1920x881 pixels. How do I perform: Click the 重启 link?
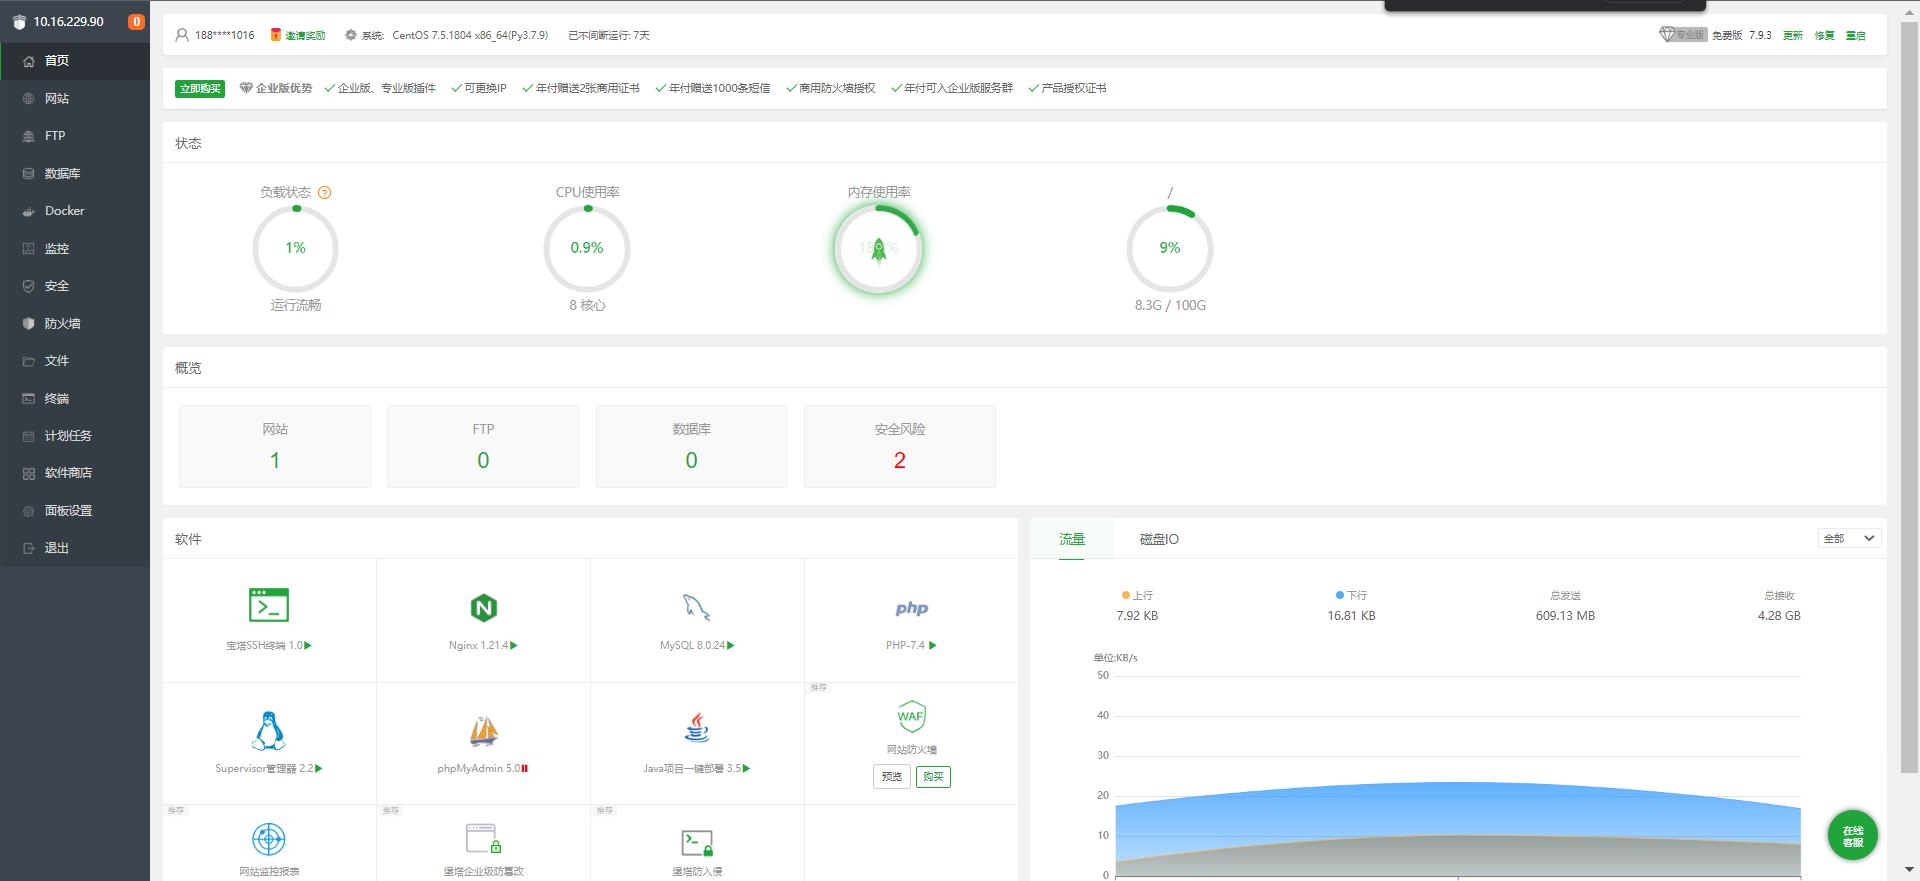(1856, 35)
